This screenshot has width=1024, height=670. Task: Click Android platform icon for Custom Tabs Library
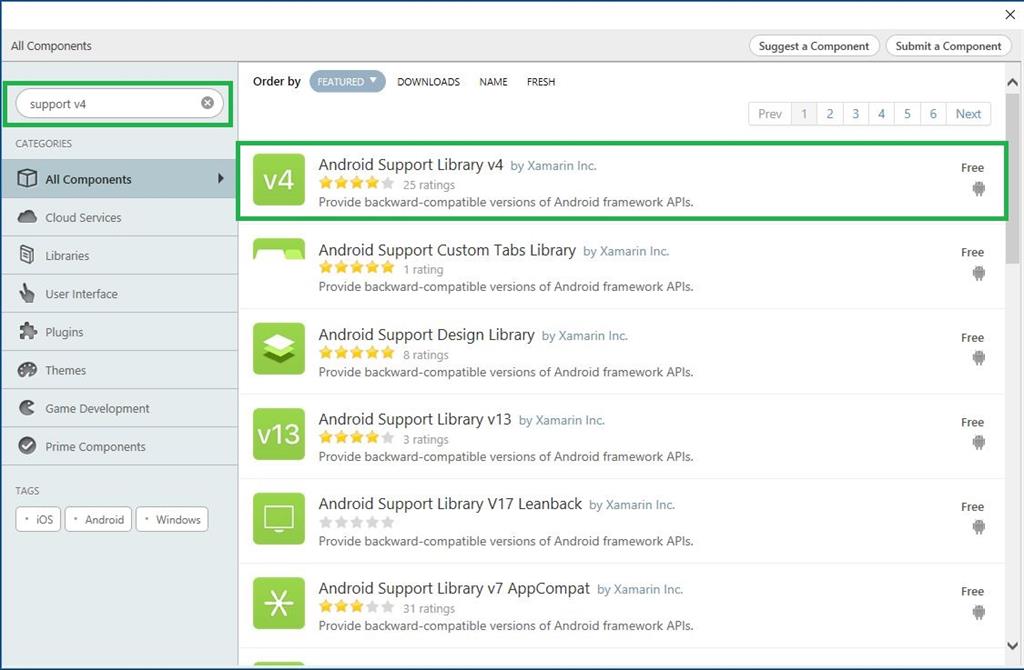pyautogui.click(x=978, y=273)
